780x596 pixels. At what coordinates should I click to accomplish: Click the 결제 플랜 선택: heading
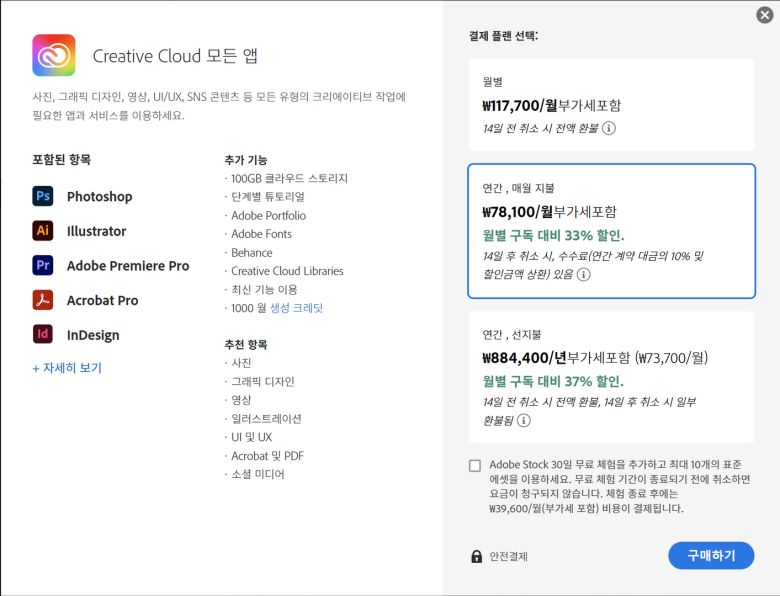503,36
